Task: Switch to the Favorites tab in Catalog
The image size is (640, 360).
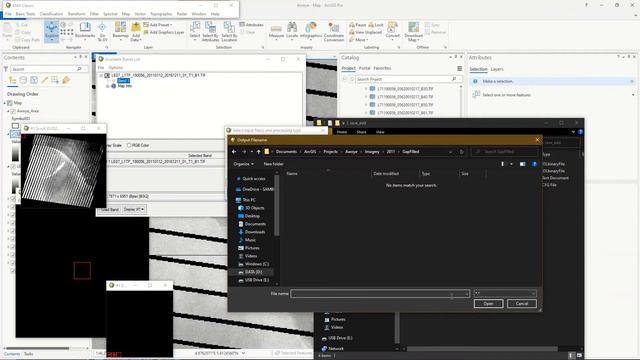Action: pos(382,68)
